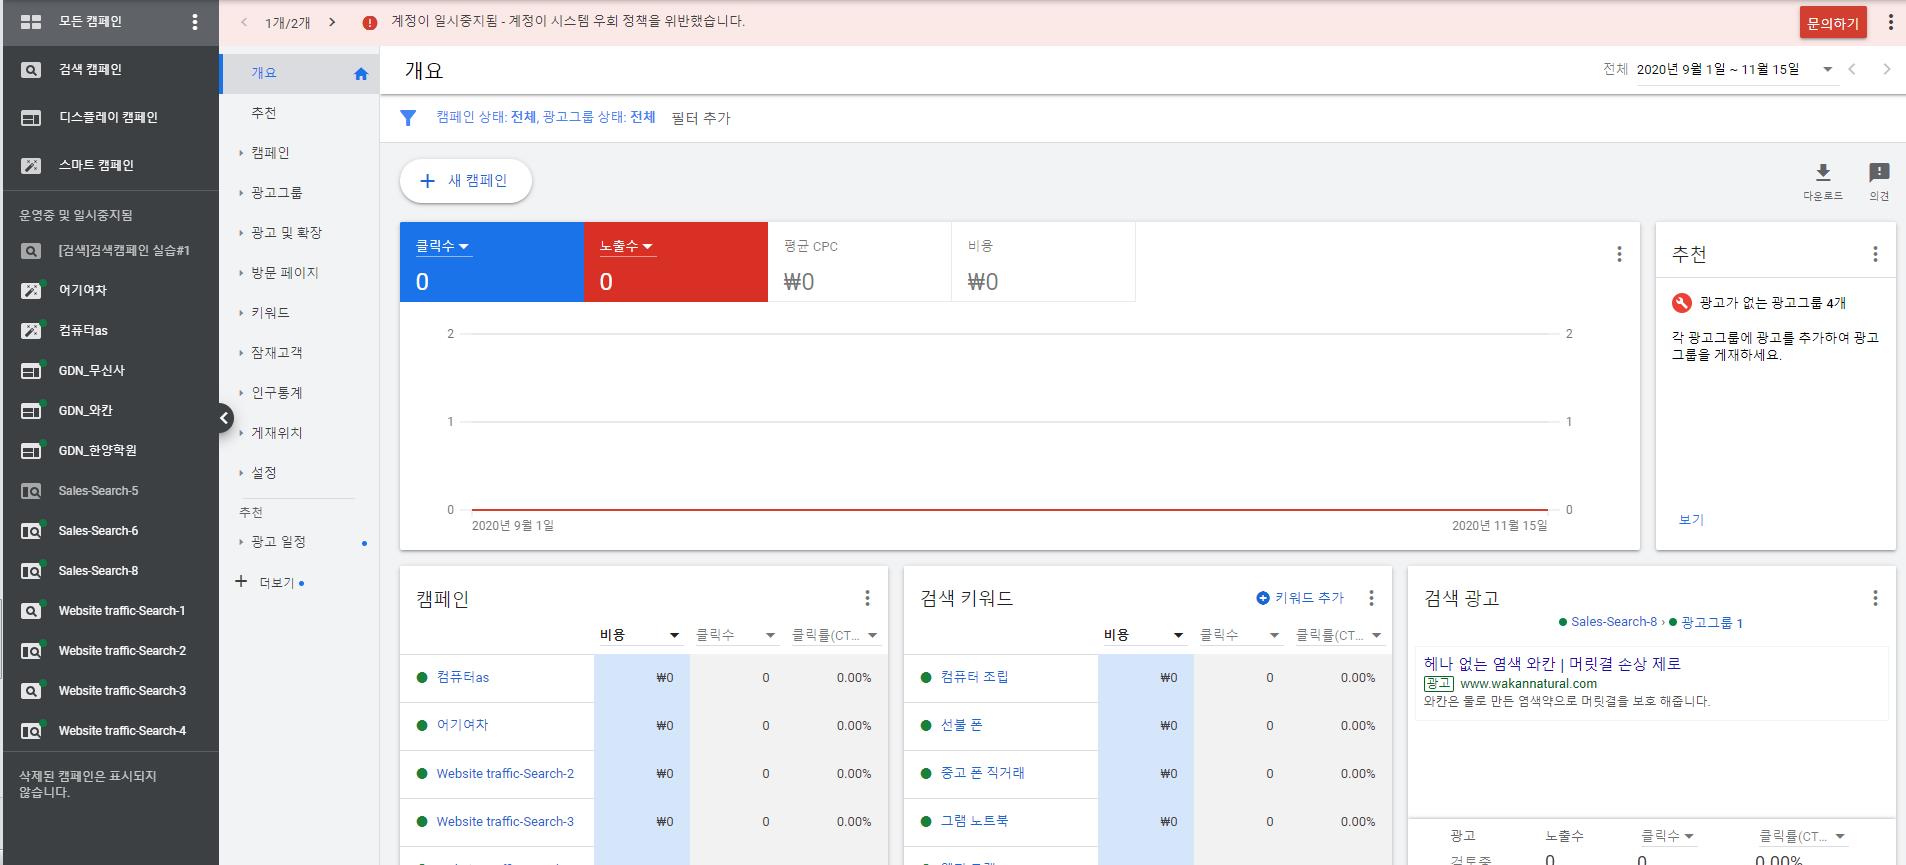Click the wrench icon in 추천 card
The image size is (1906, 865).
tap(1681, 303)
